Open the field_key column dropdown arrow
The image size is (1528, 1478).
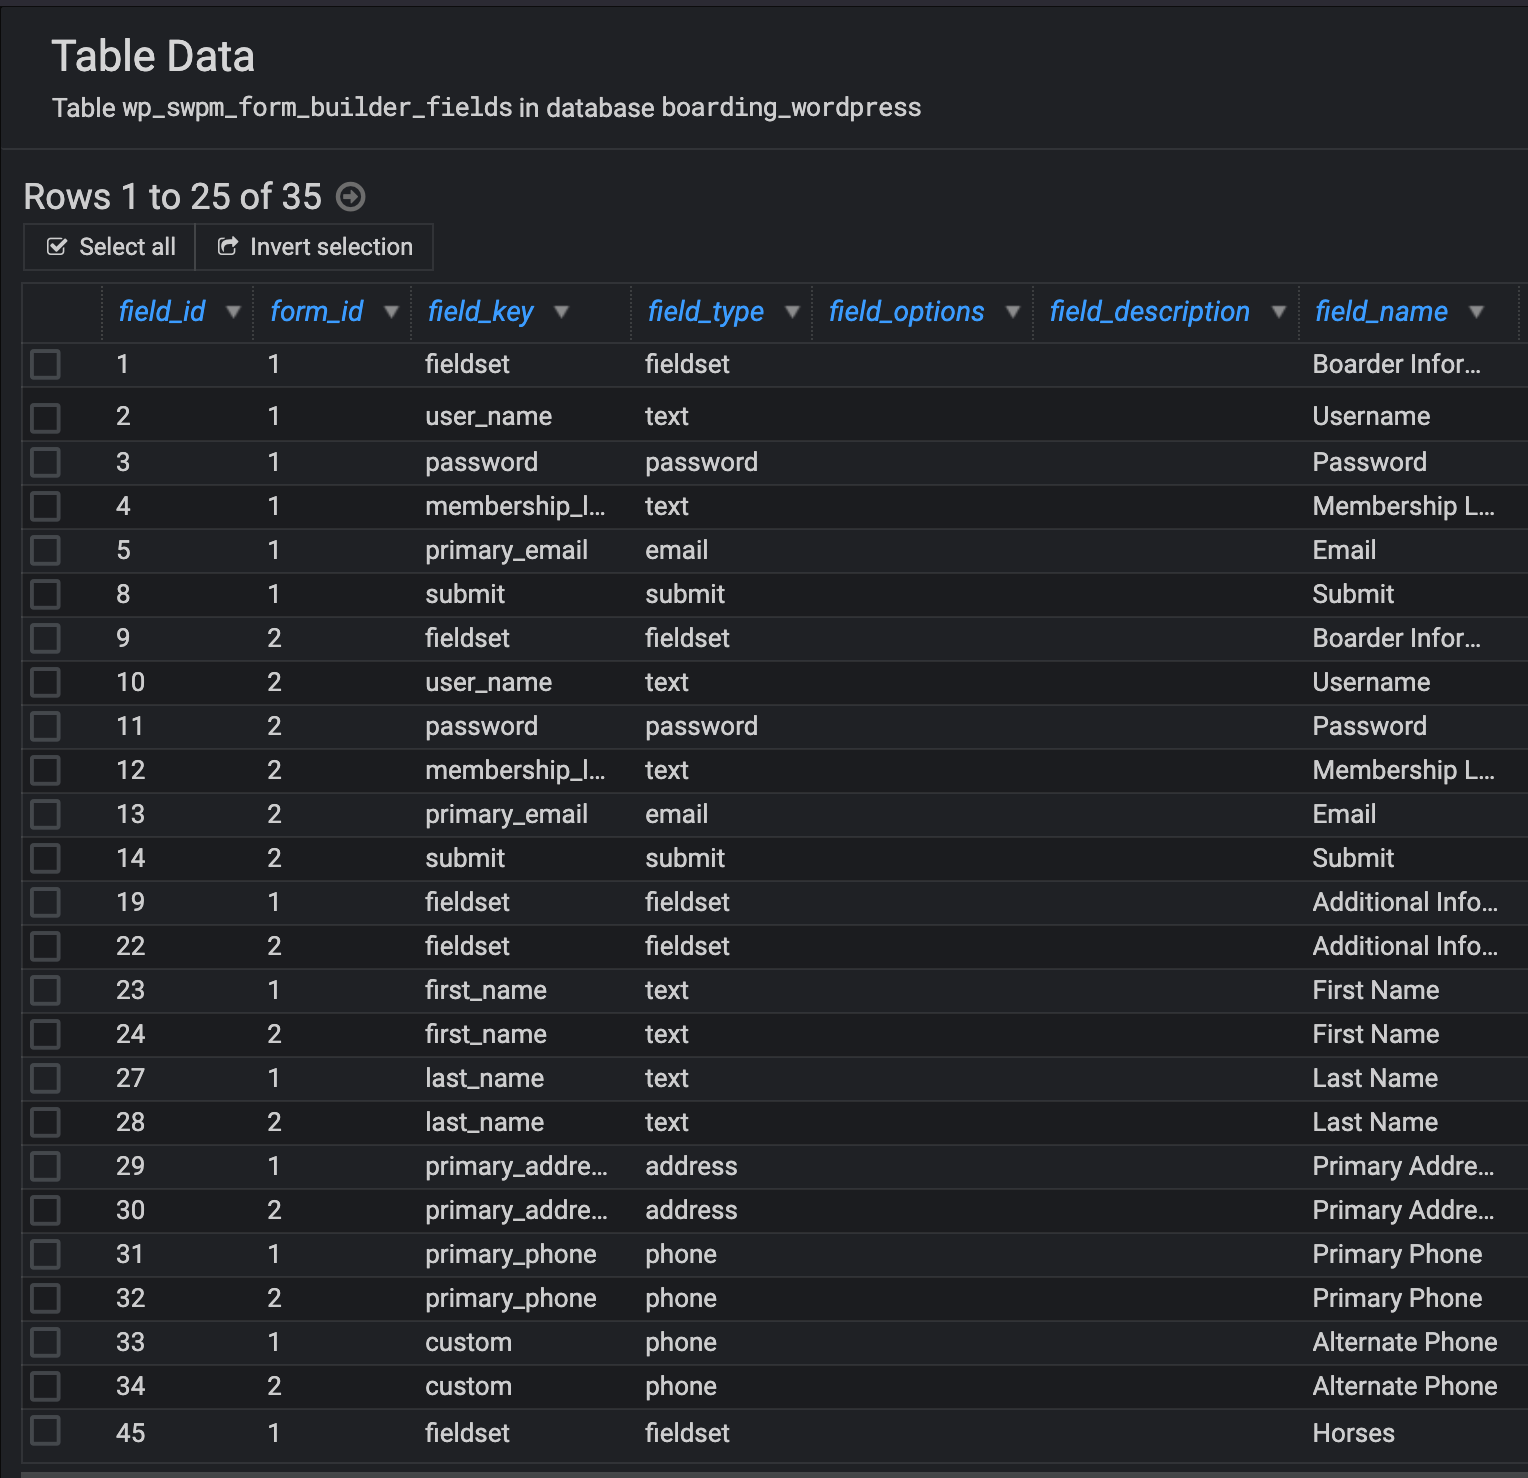coord(561,312)
